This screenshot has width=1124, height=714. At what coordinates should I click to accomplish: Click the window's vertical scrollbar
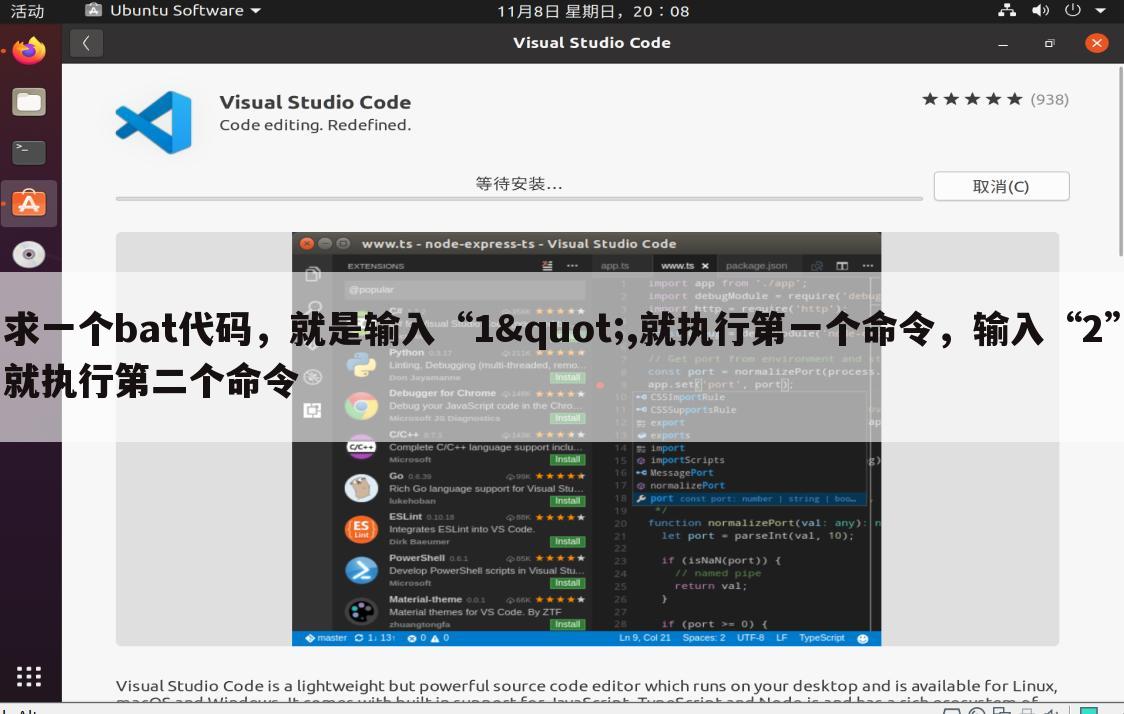pos(1120,161)
